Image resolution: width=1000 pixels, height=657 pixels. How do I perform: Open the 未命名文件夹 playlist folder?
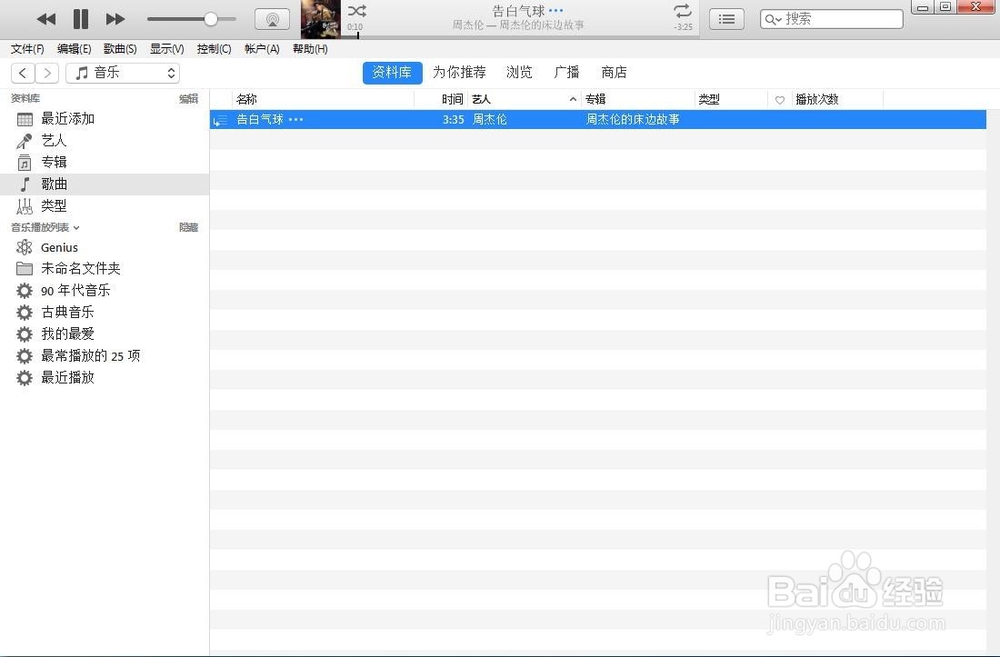point(105,269)
